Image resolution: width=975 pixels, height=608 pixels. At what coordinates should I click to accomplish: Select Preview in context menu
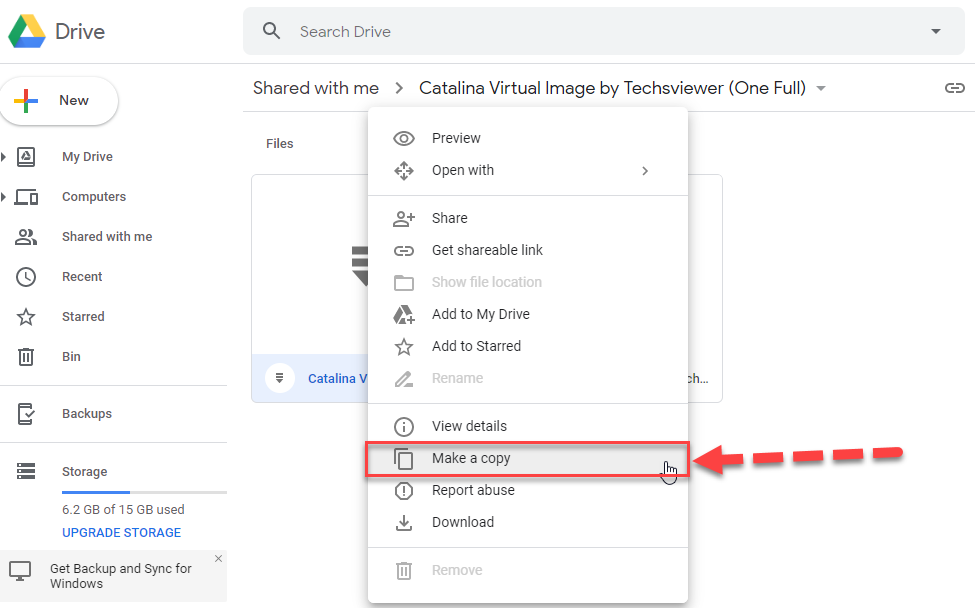coord(528,138)
